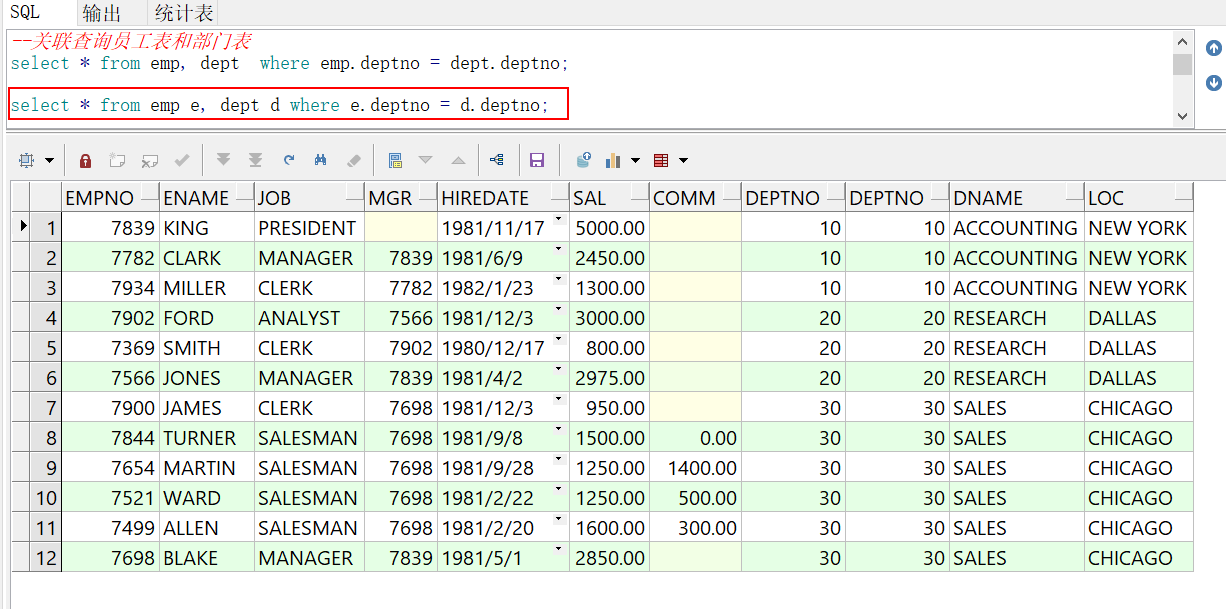
Task: Click the COMM column header
Action: click(695, 197)
